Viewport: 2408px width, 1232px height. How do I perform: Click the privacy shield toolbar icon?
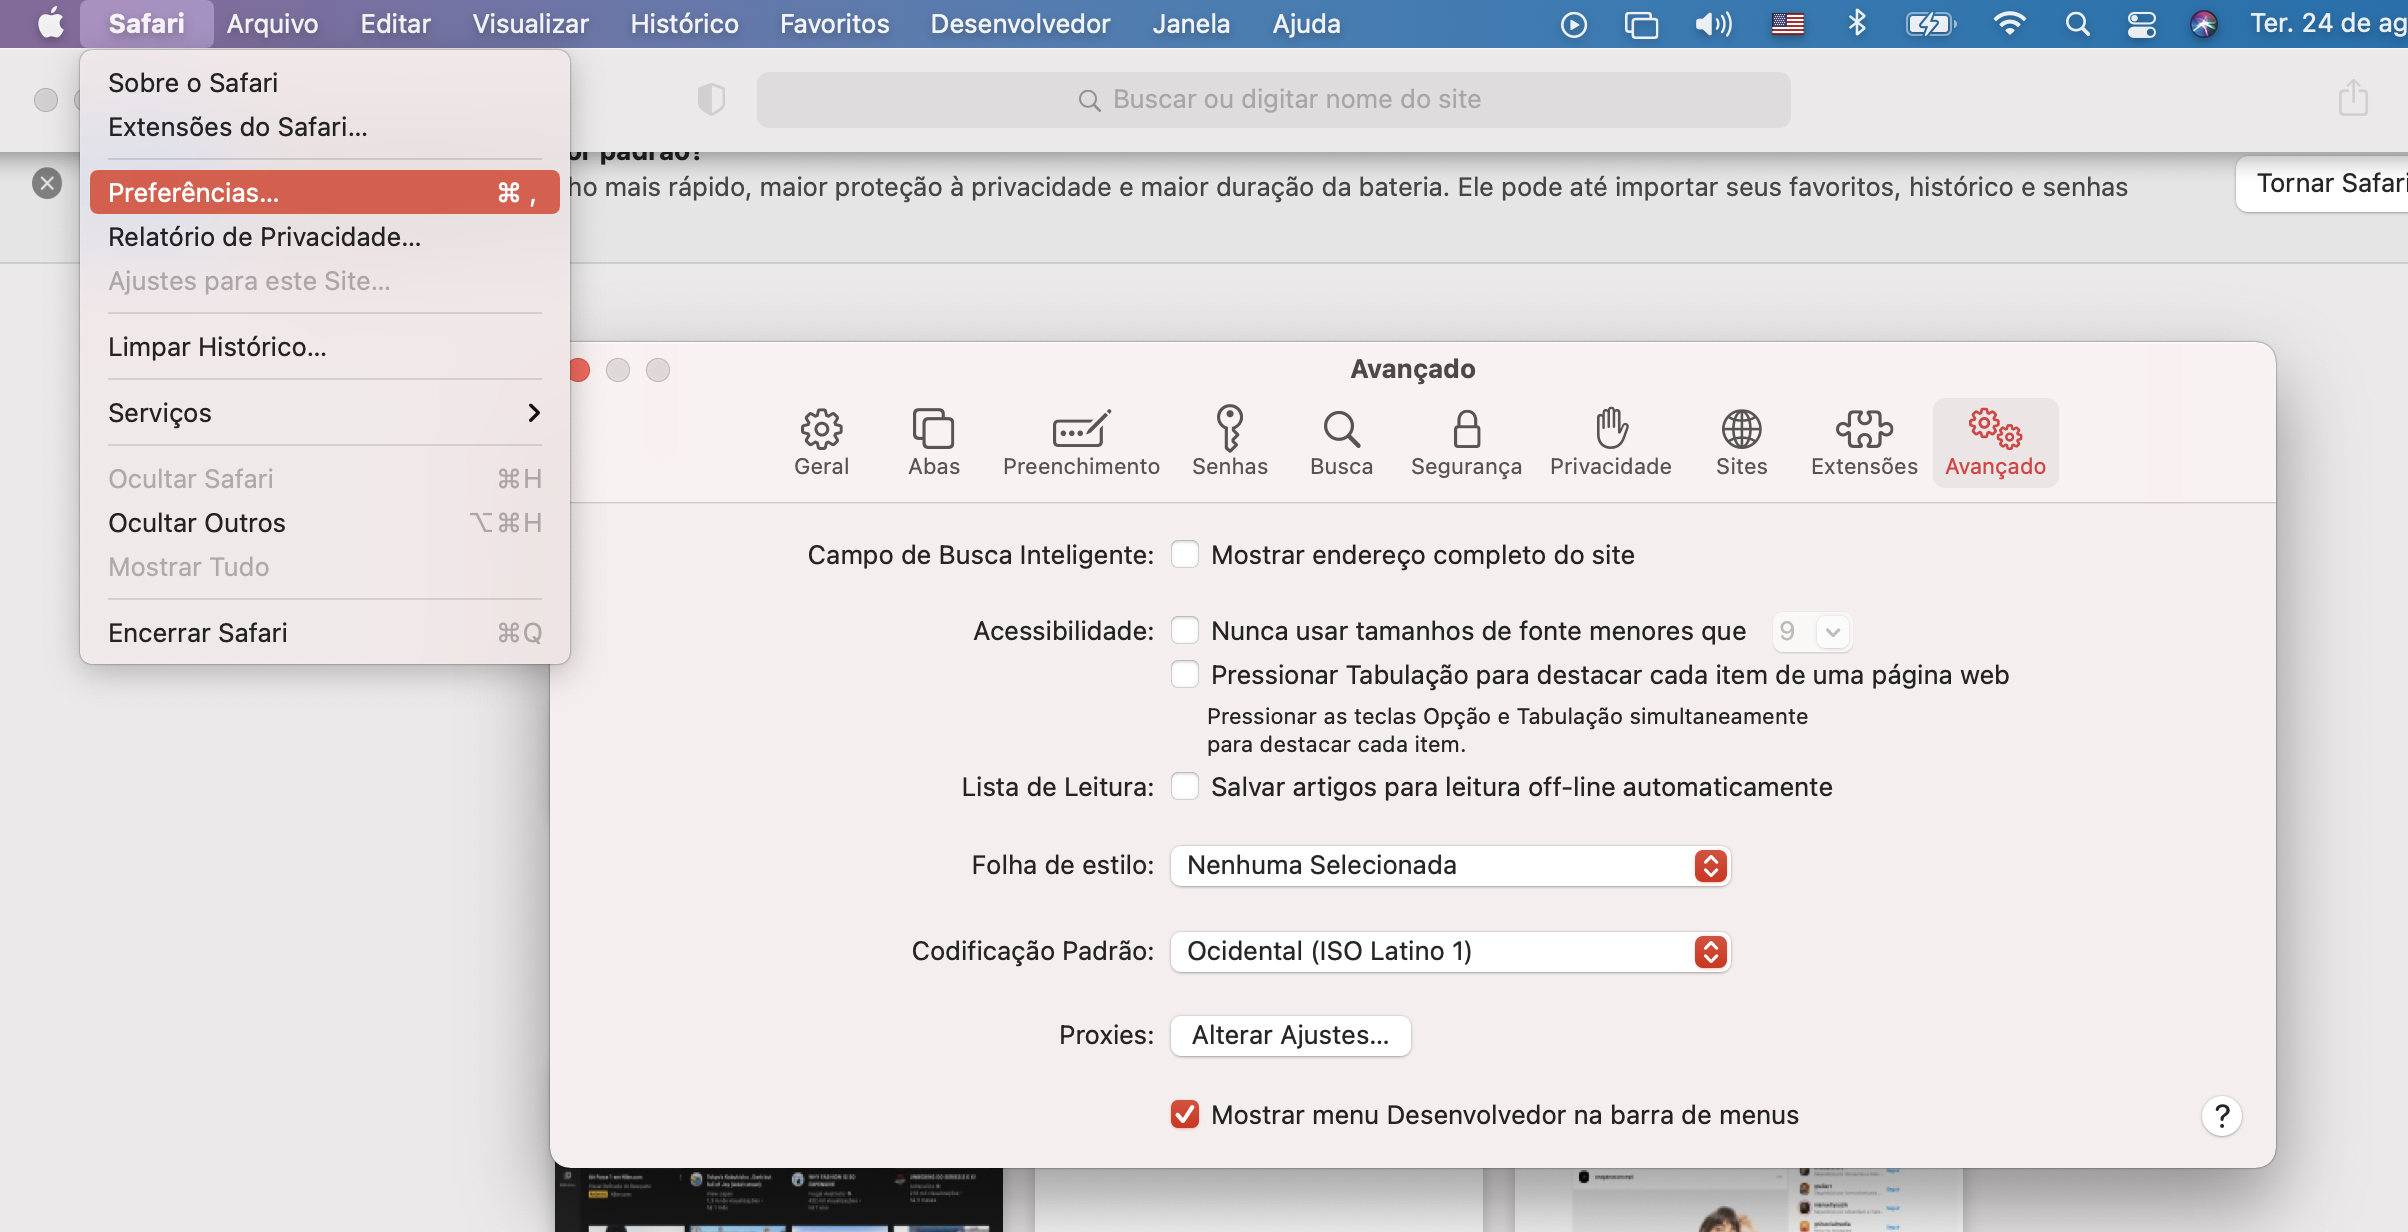point(711,99)
